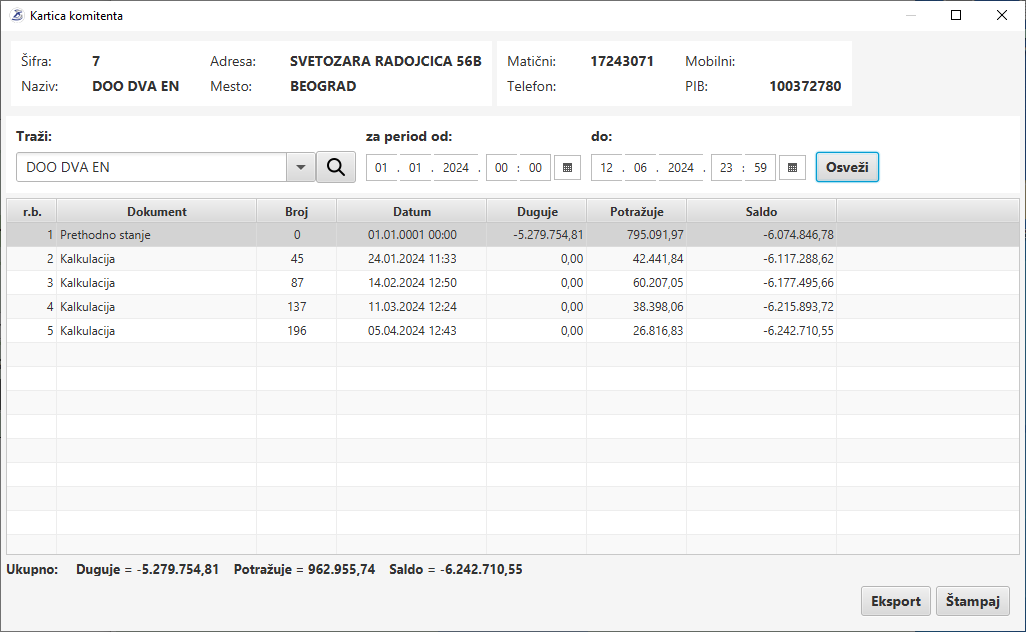The height and width of the screenshot is (632, 1026).
Task: Open the start date calendar picker
Action: coord(567,168)
